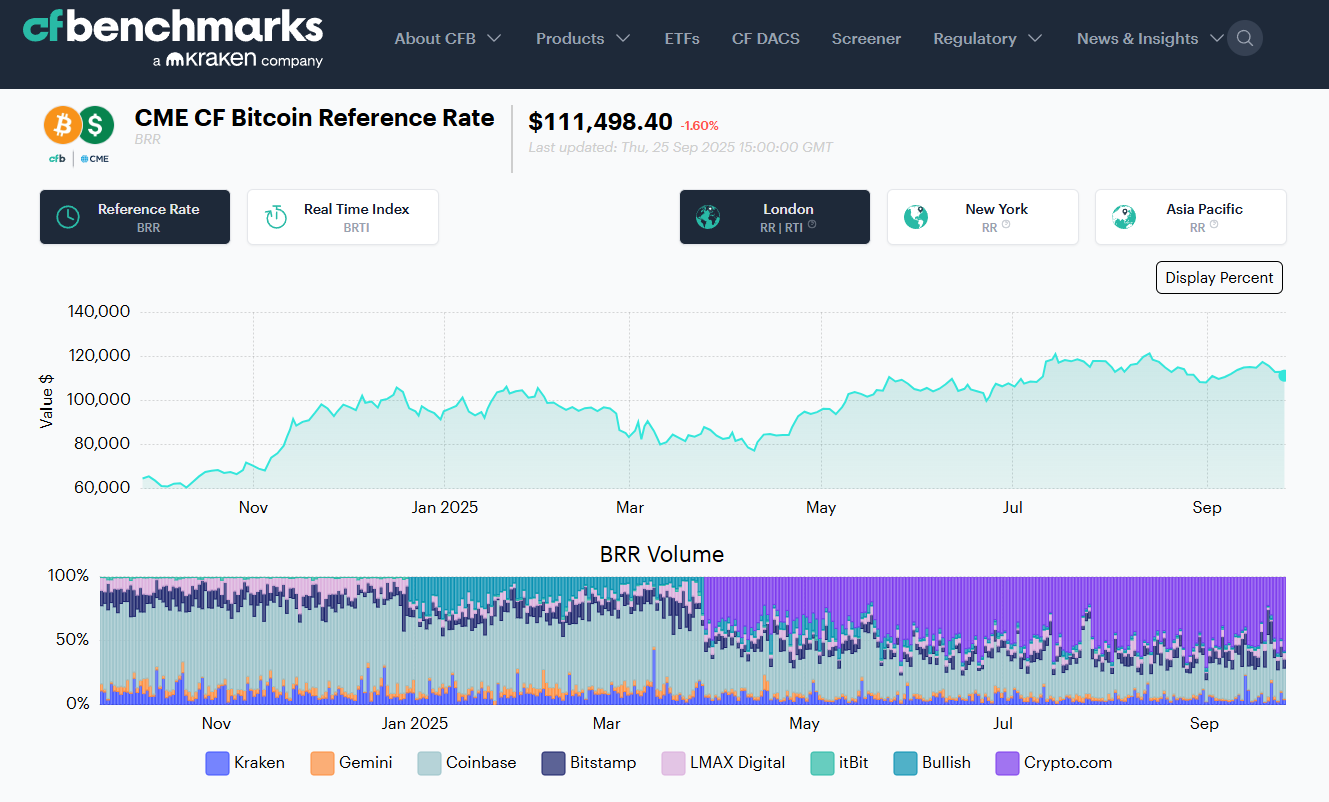1329x802 pixels.
Task: Click the CF Benchmarks logo
Action: (x=173, y=39)
